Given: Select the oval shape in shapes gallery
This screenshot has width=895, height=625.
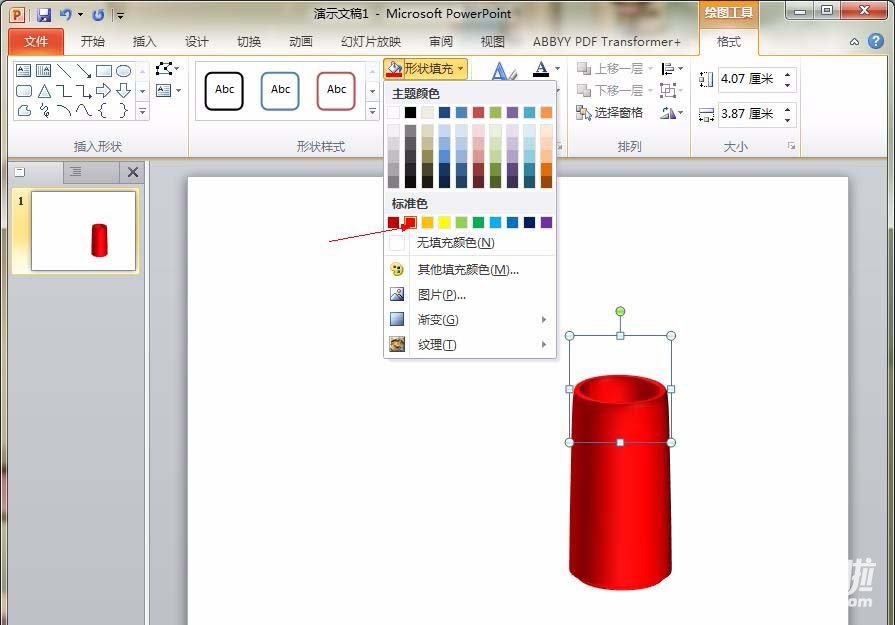Looking at the screenshot, I should 123,71.
